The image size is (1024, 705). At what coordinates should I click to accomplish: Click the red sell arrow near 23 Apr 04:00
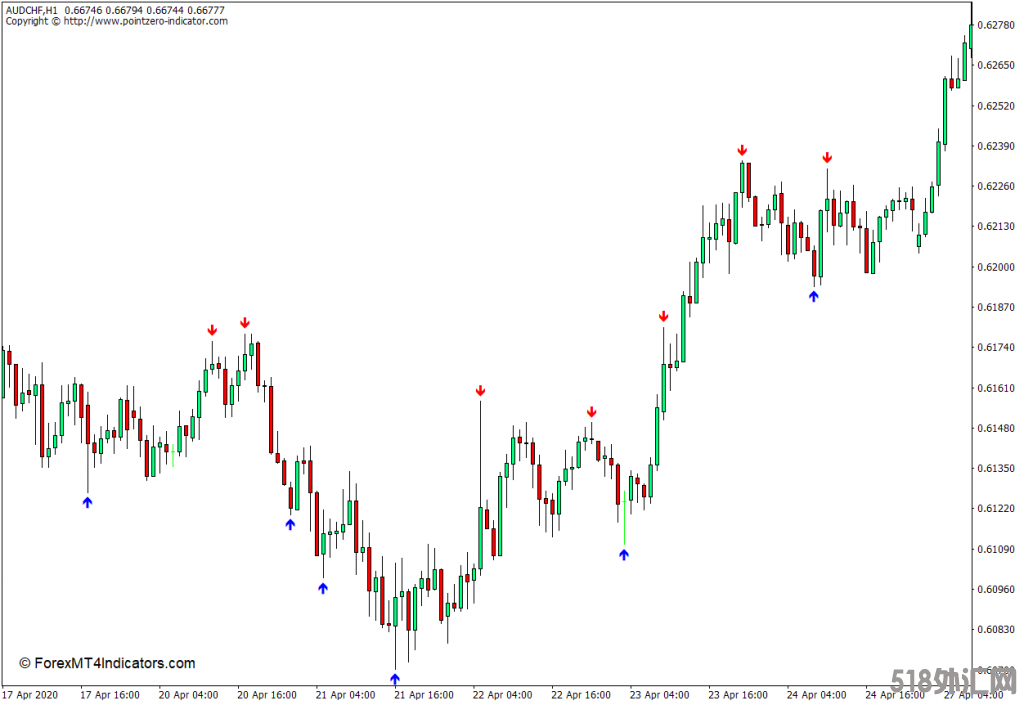pyautogui.click(x=663, y=317)
